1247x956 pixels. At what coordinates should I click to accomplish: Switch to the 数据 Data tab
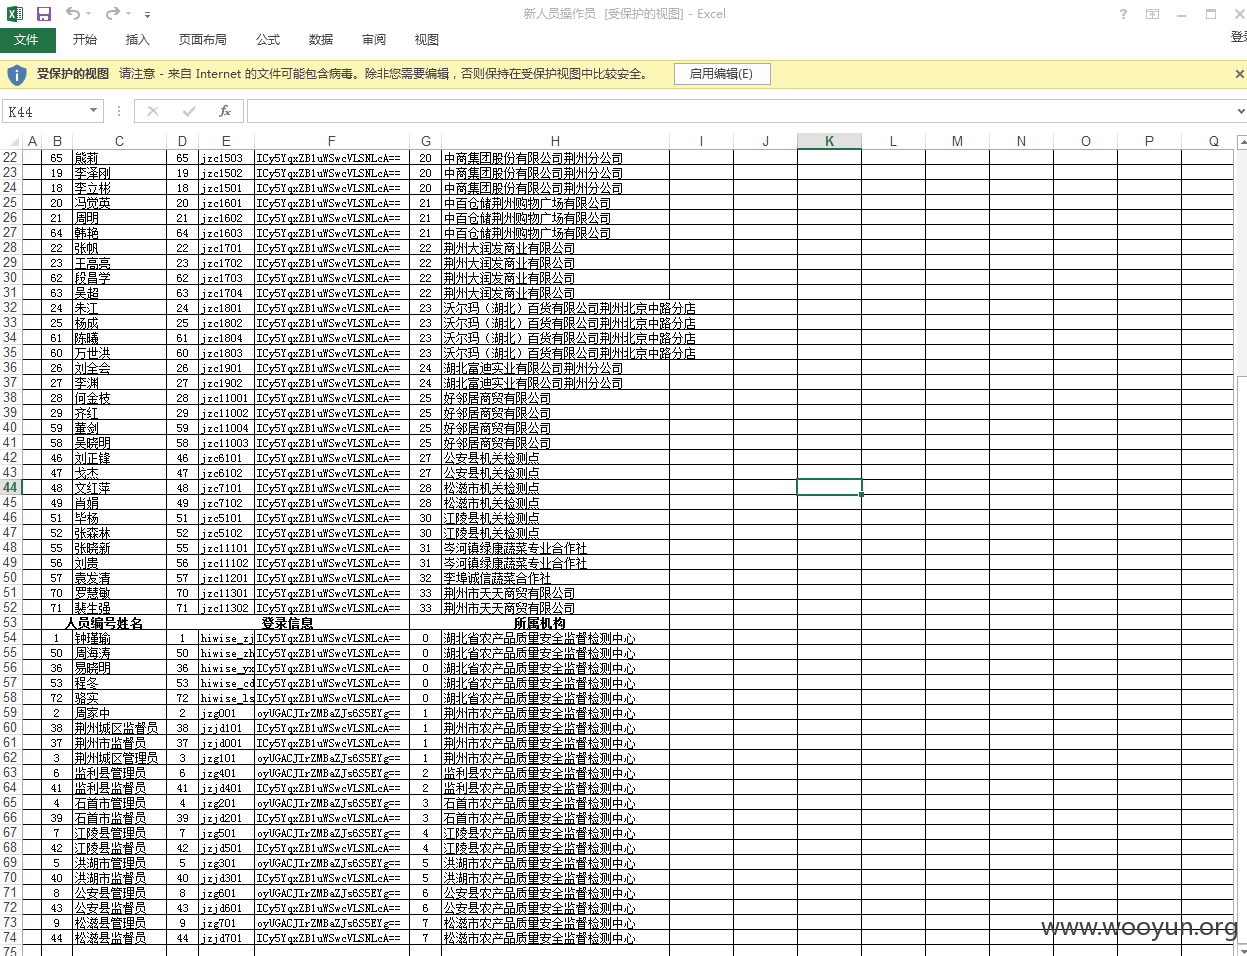coord(321,40)
